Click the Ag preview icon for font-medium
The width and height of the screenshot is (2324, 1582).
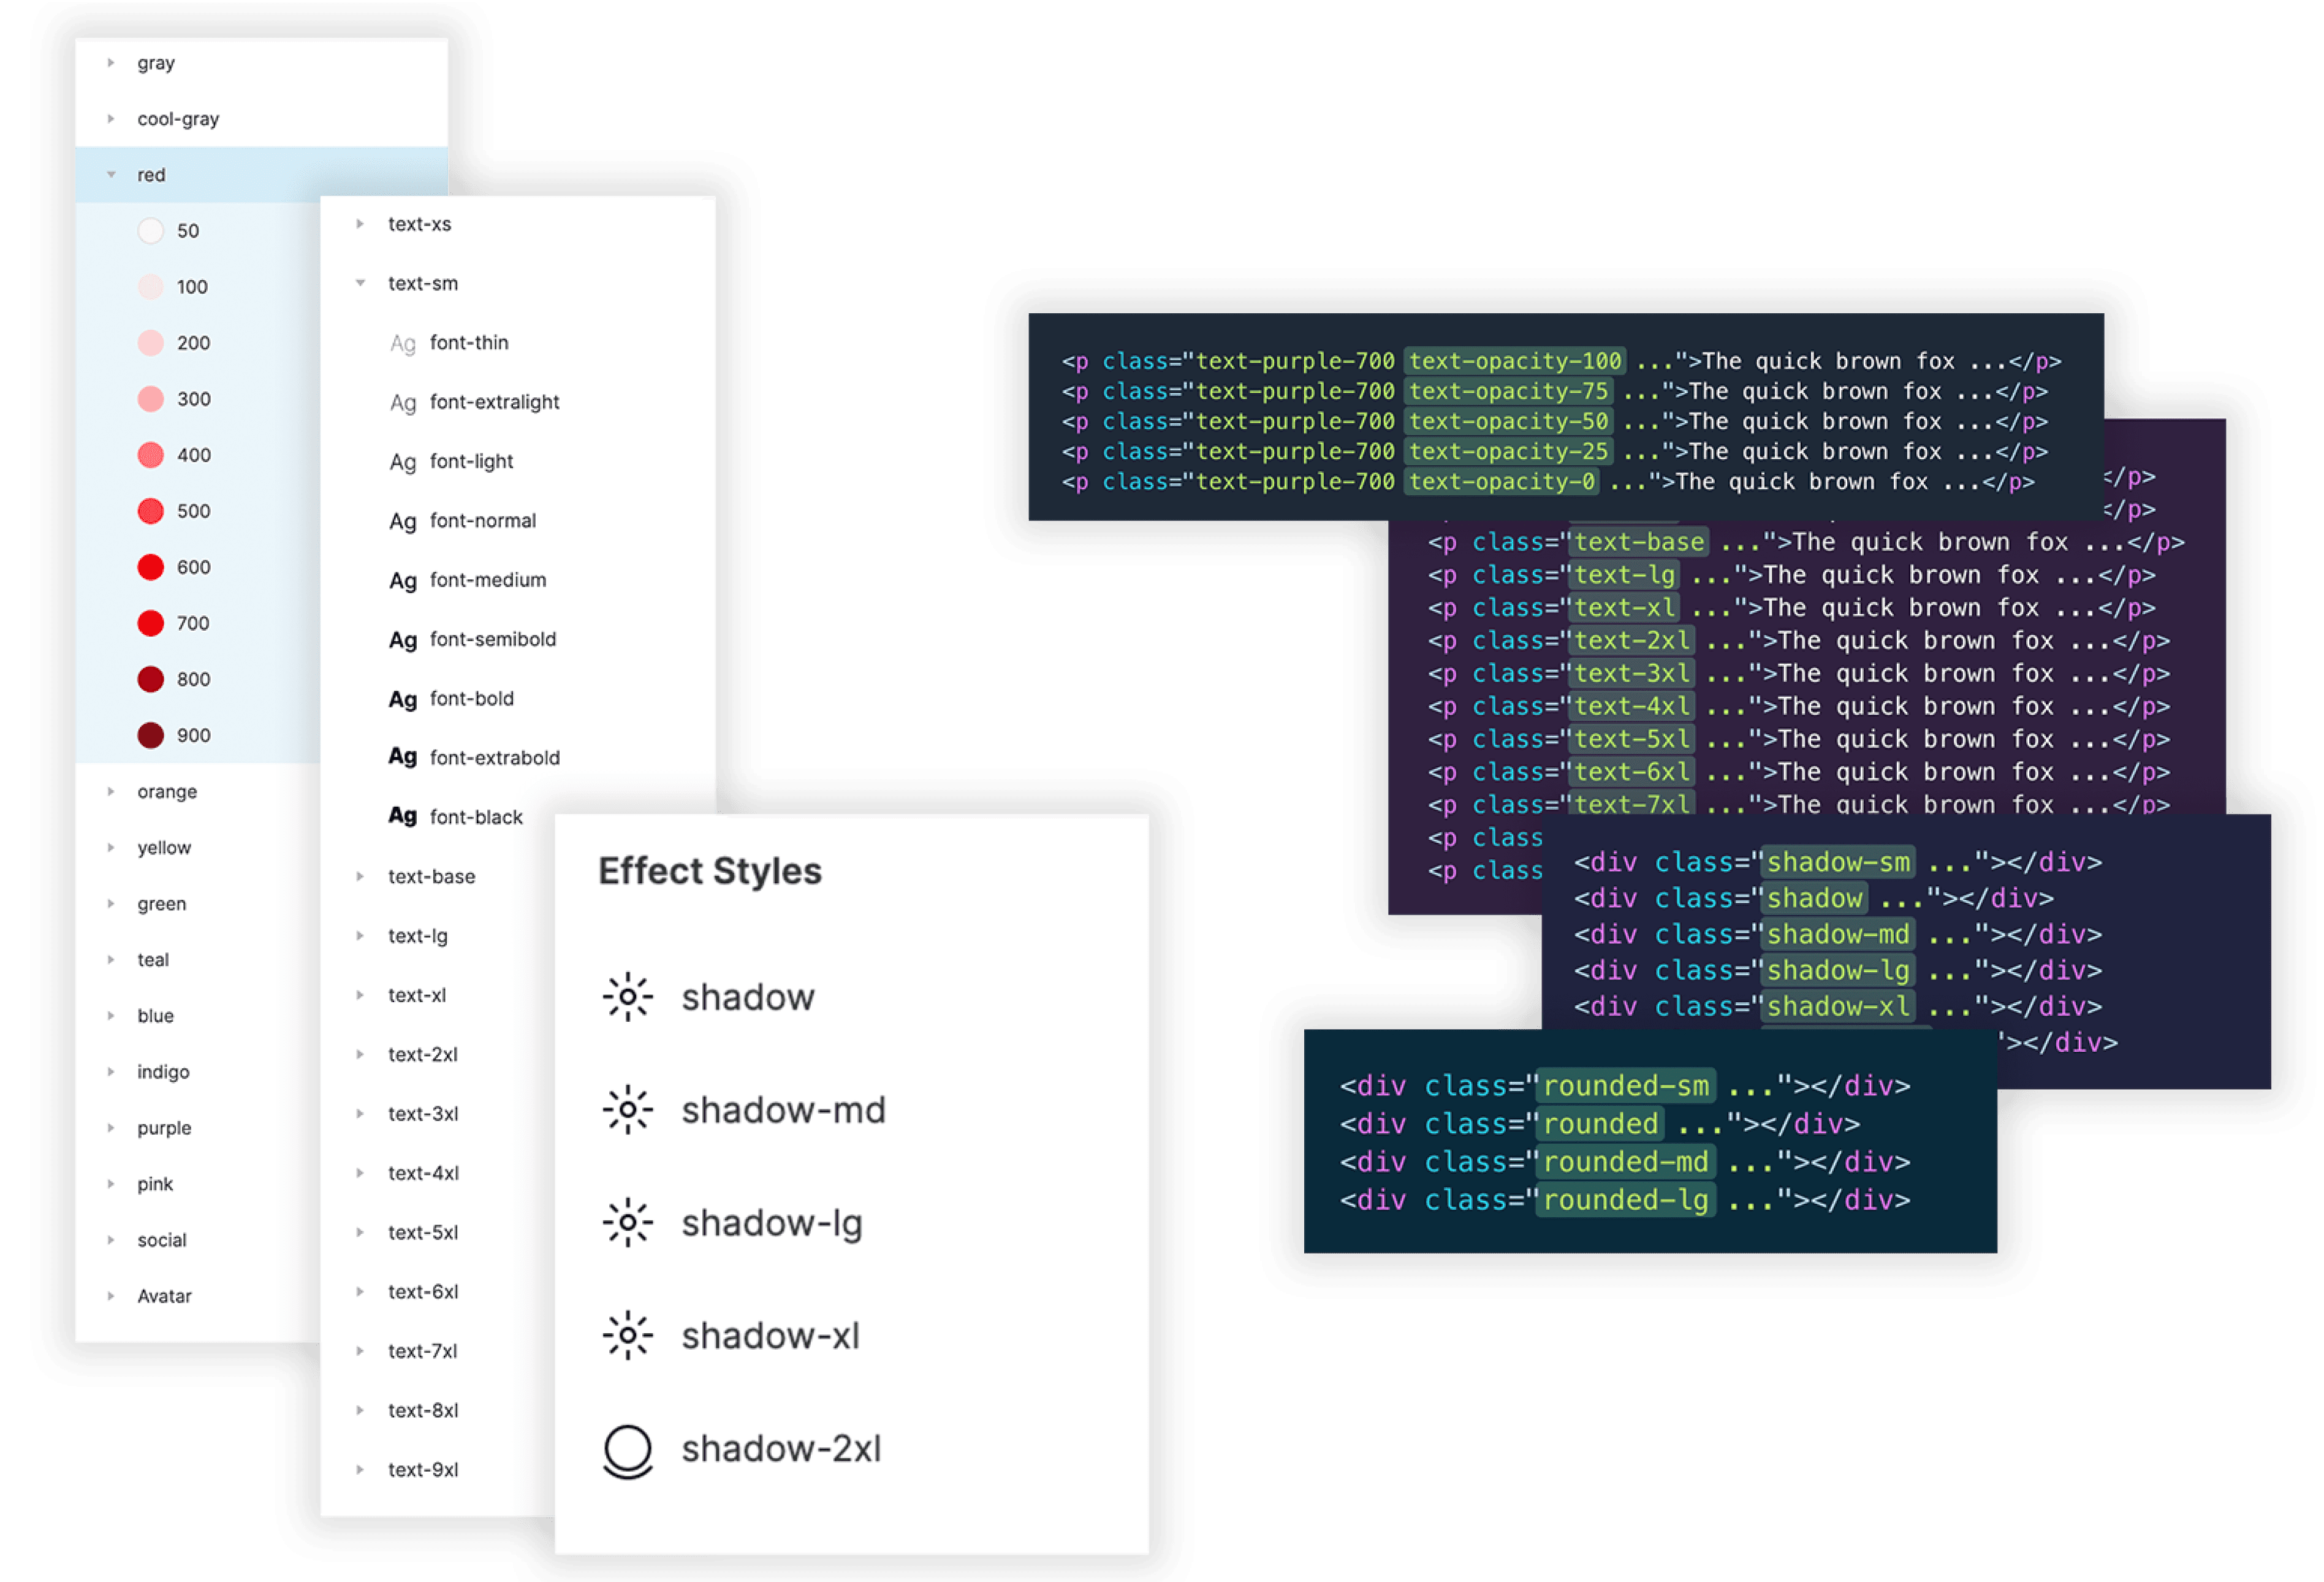coord(403,581)
